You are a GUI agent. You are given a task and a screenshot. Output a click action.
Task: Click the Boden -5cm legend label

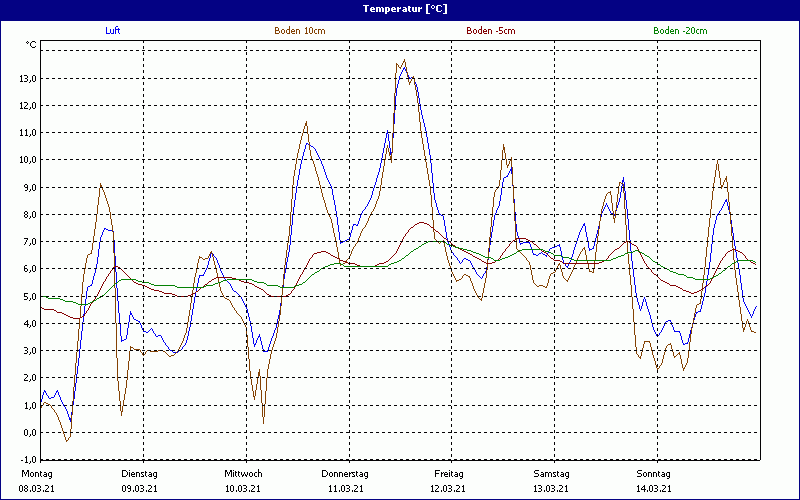pos(491,31)
